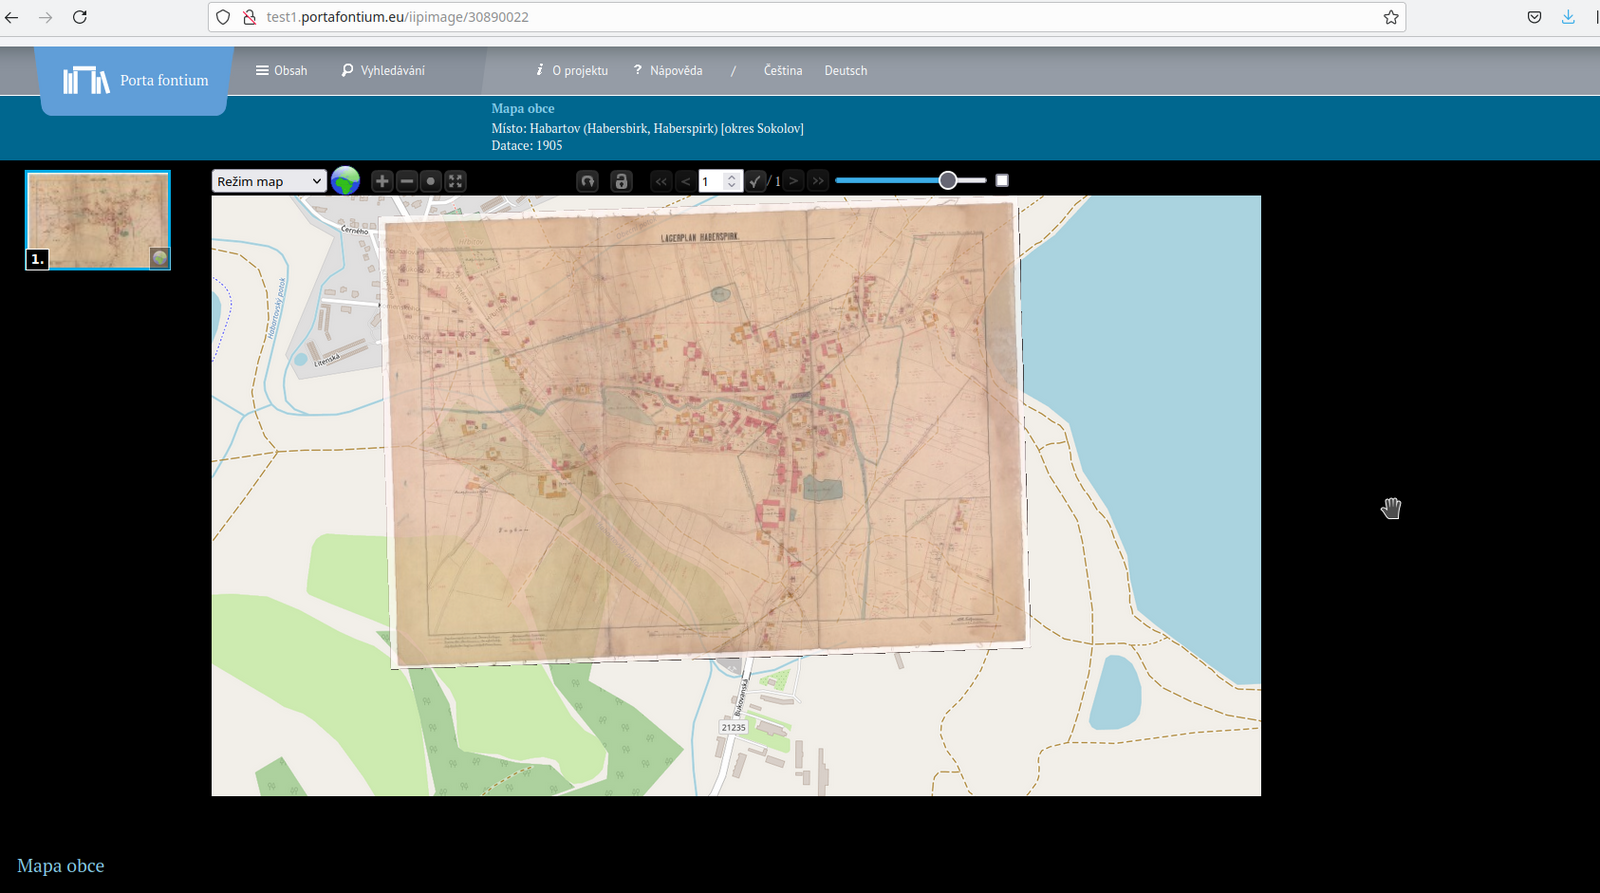Open Vyhledávání search menu

coord(383,71)
